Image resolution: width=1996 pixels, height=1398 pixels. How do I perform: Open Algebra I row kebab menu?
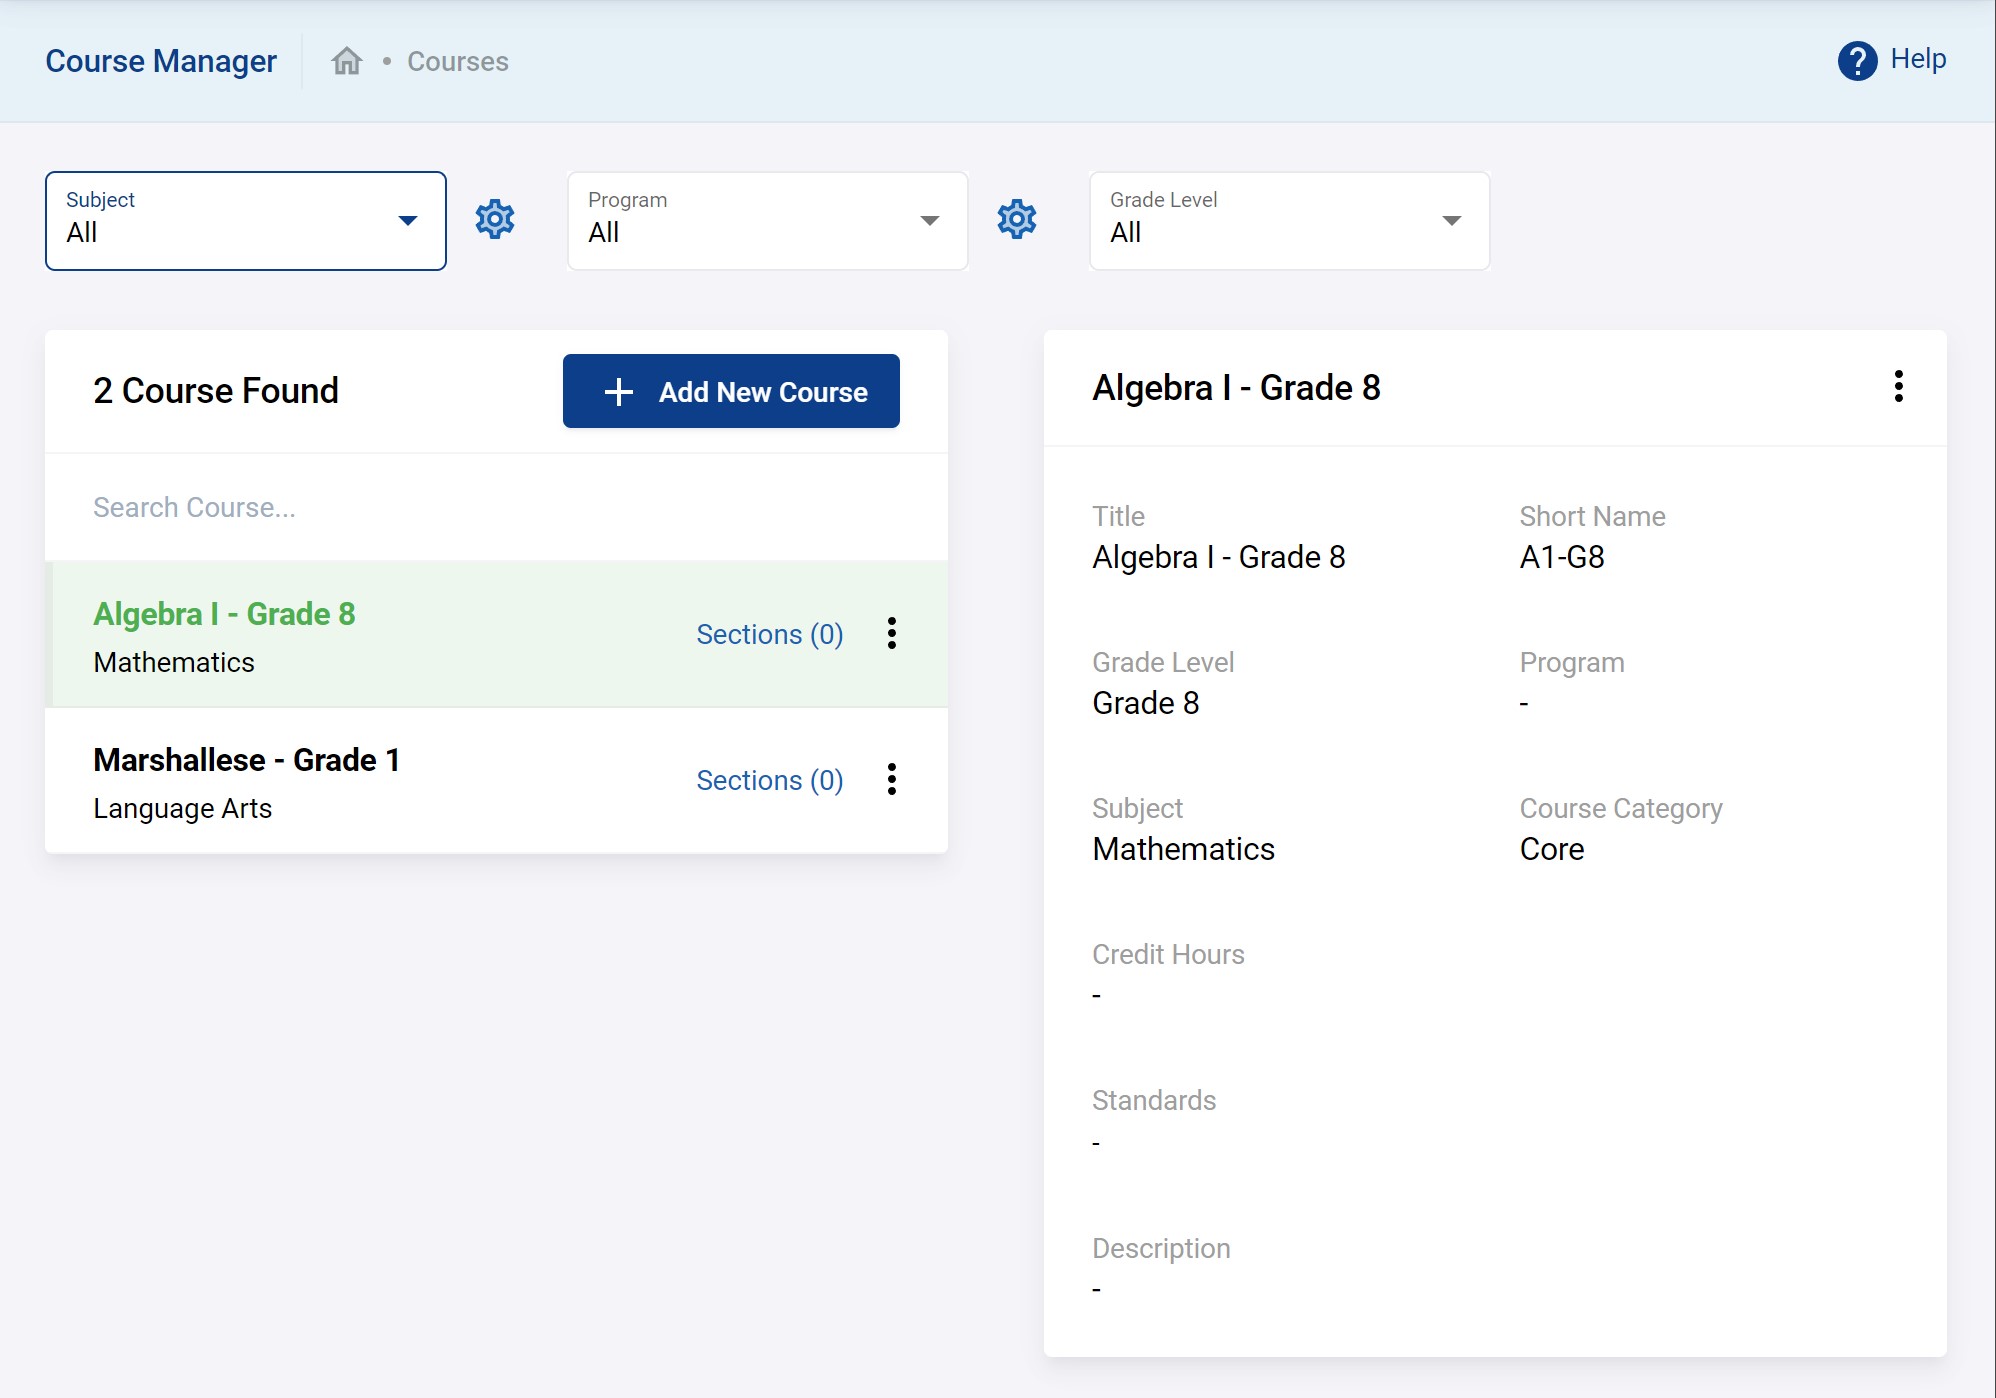[892, 633]
